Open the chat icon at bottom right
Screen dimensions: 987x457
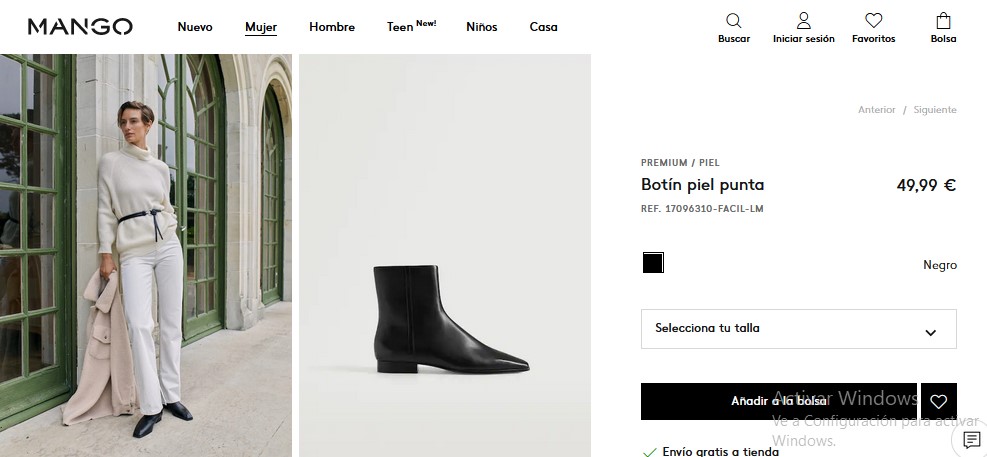click(971, 440)
